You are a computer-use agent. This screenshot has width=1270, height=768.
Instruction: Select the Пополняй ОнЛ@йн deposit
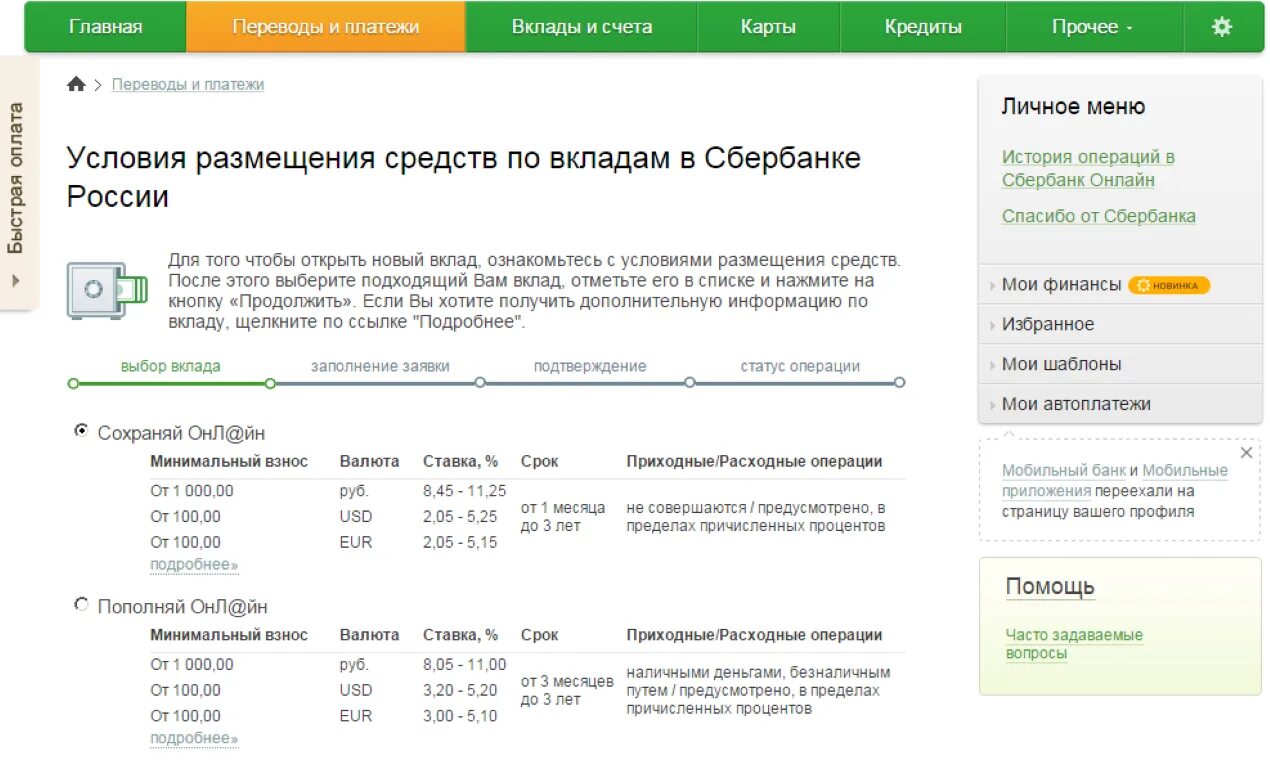81,604
